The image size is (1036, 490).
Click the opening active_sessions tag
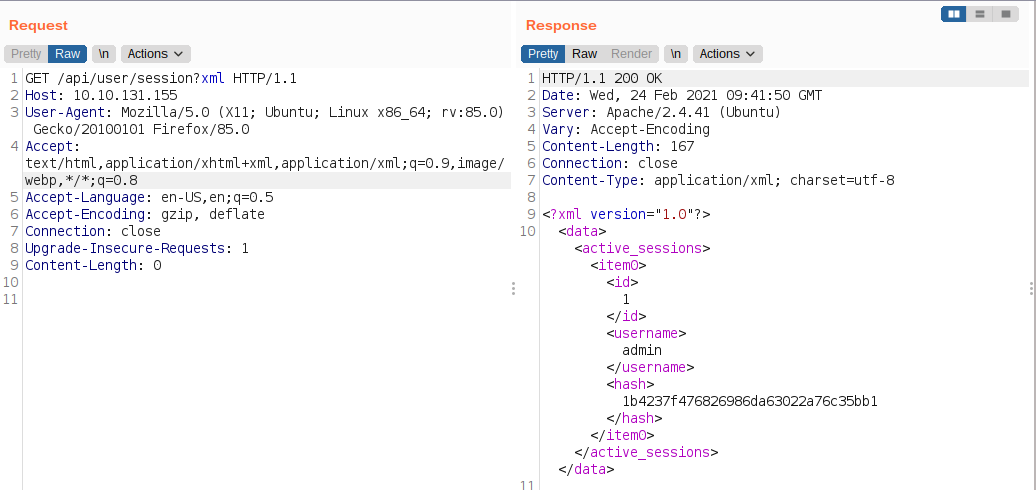pyautogui.click(x=642, y=249)
